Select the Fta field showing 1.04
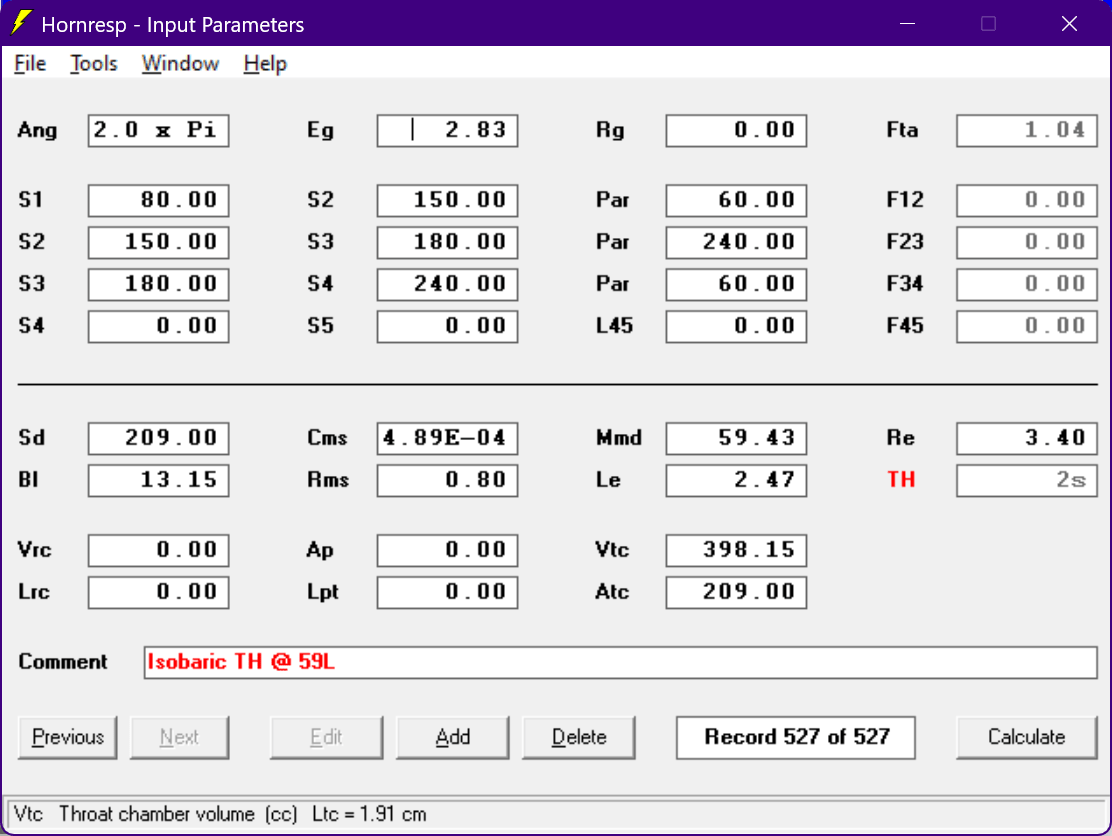Viewport: 1112px width, 836px height. coord(1026,130)
